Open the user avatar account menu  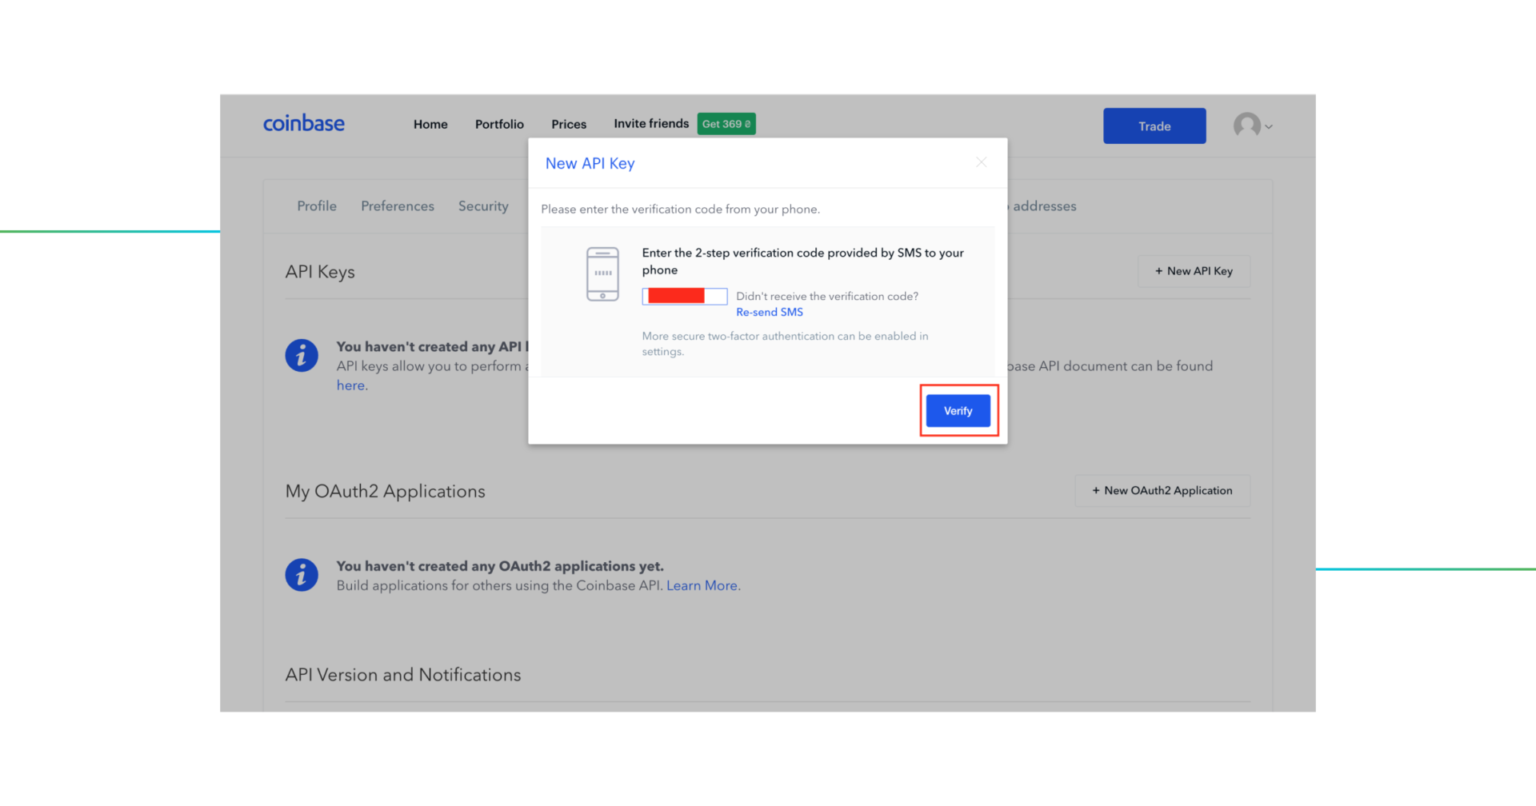[1252, 125]
